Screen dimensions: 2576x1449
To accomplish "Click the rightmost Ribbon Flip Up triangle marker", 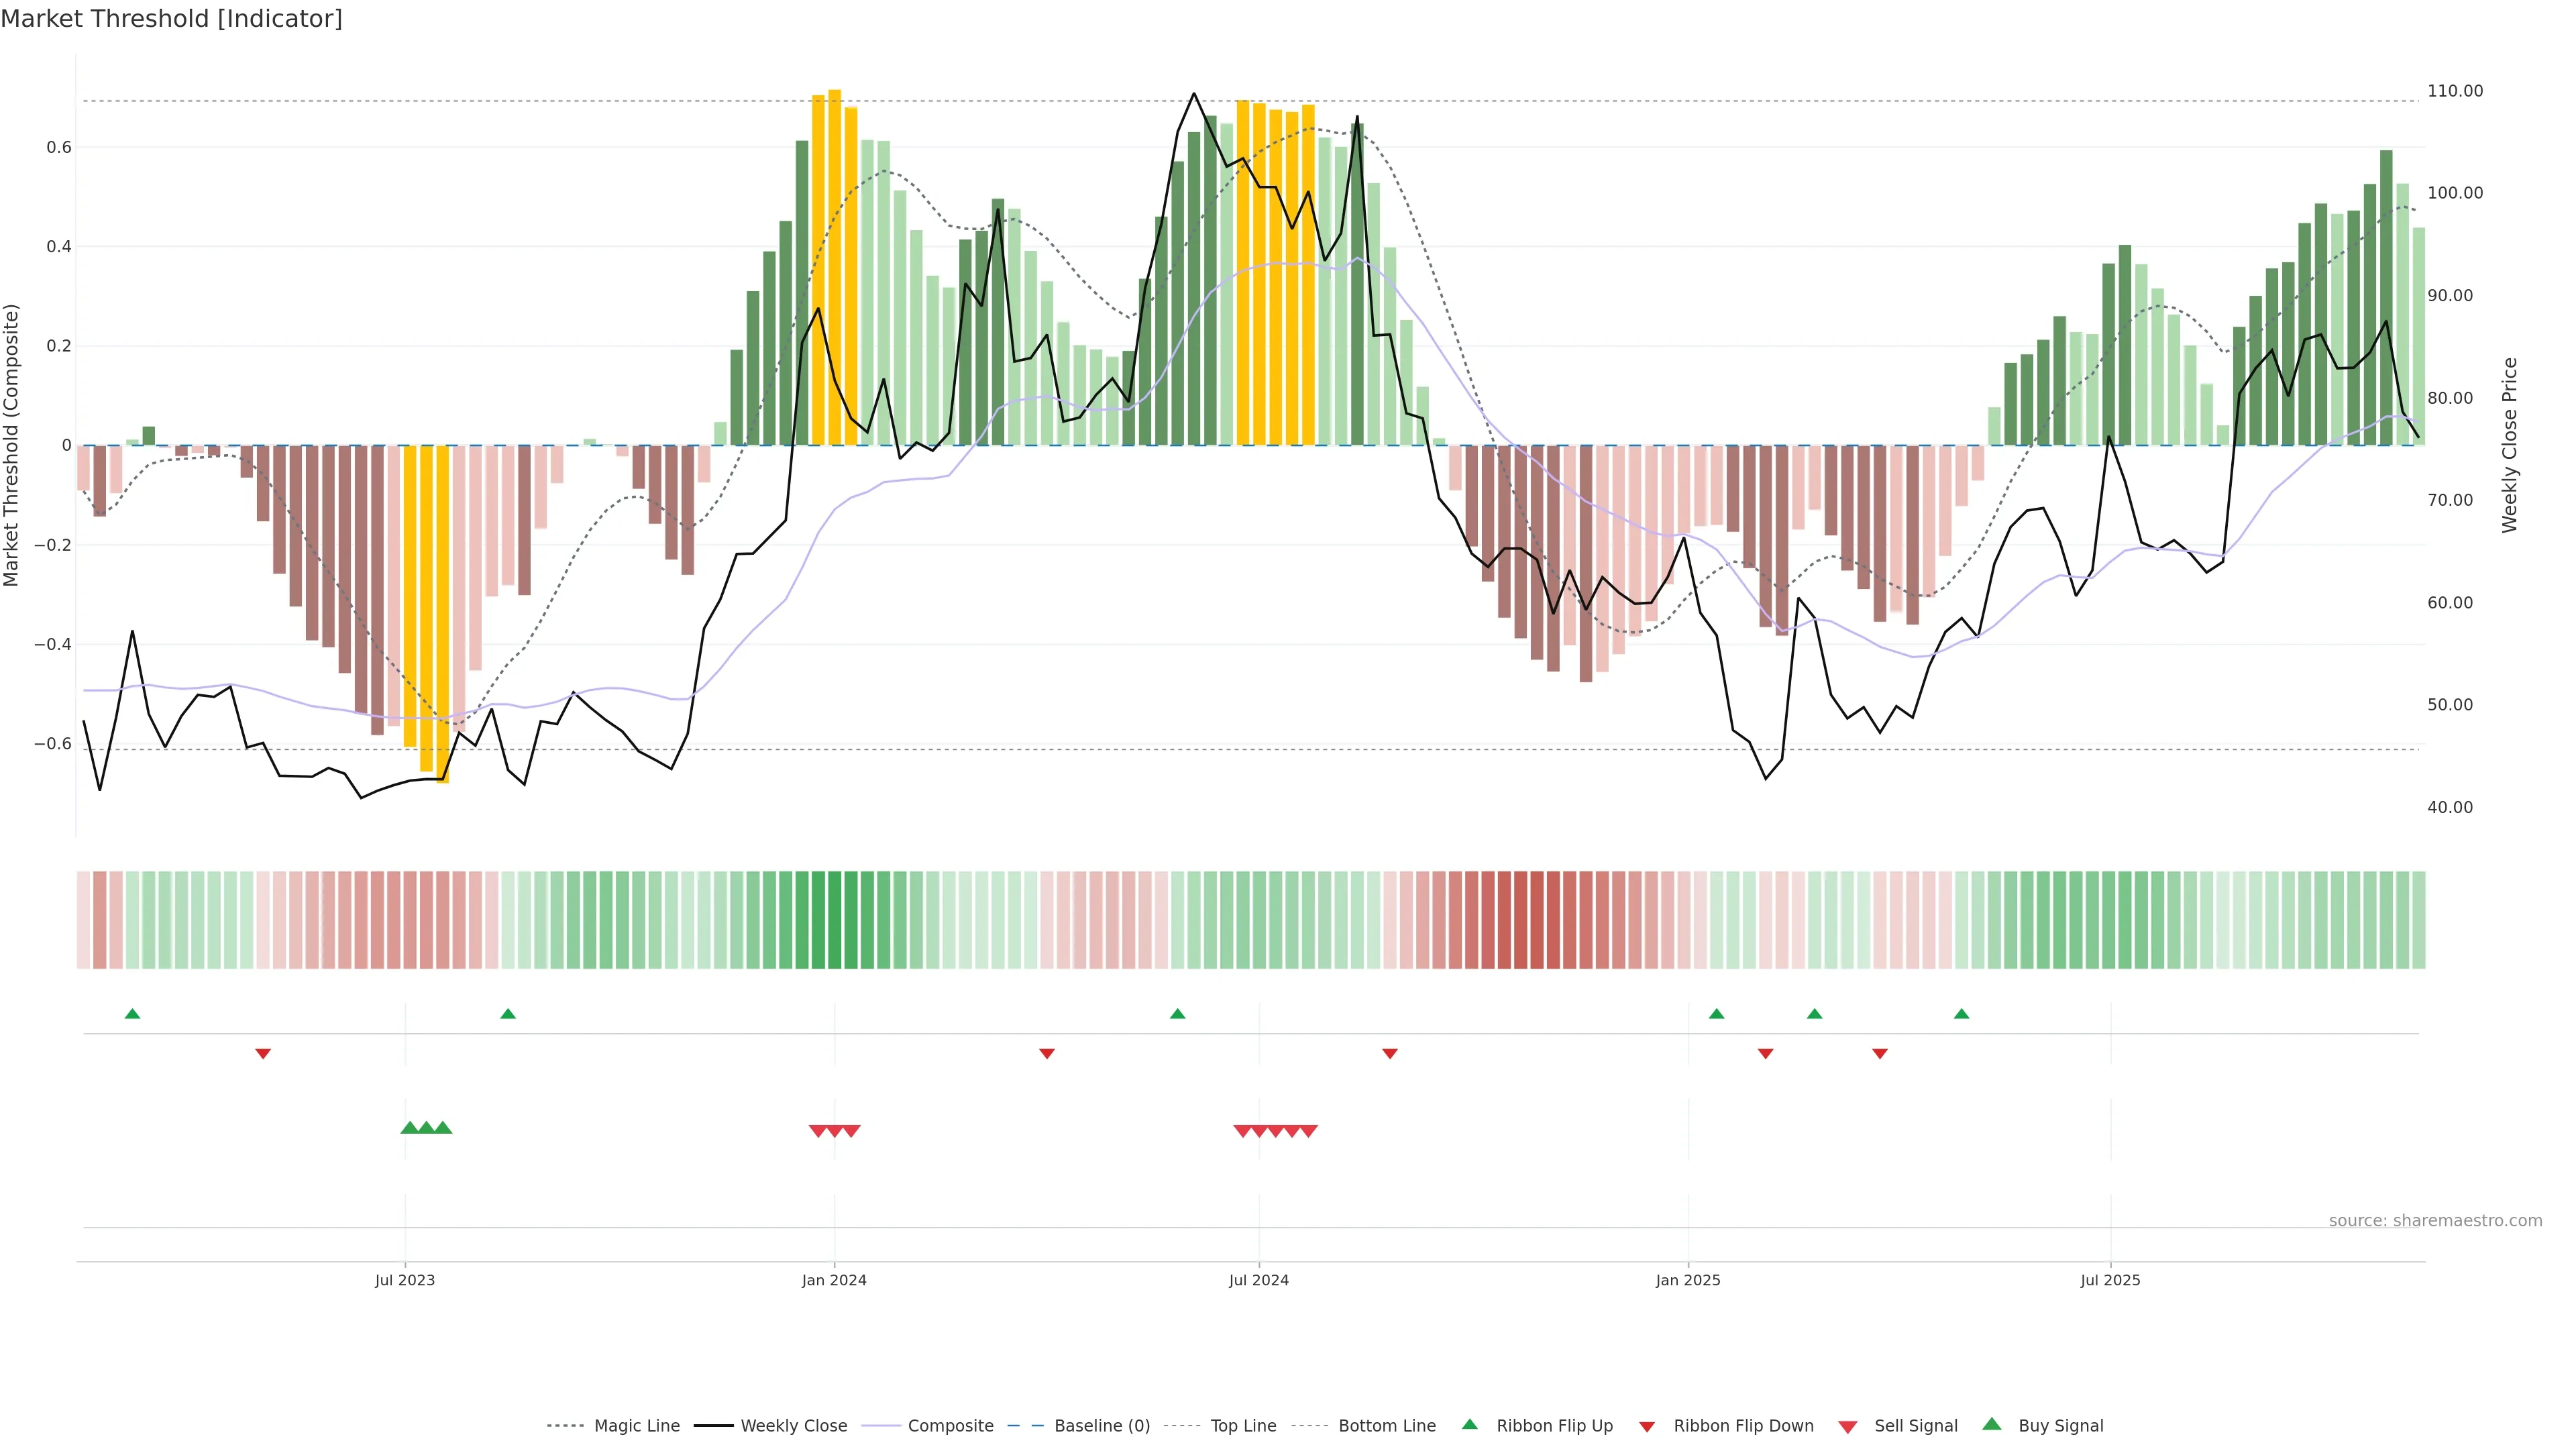I will click(x=1961, y=1014).
